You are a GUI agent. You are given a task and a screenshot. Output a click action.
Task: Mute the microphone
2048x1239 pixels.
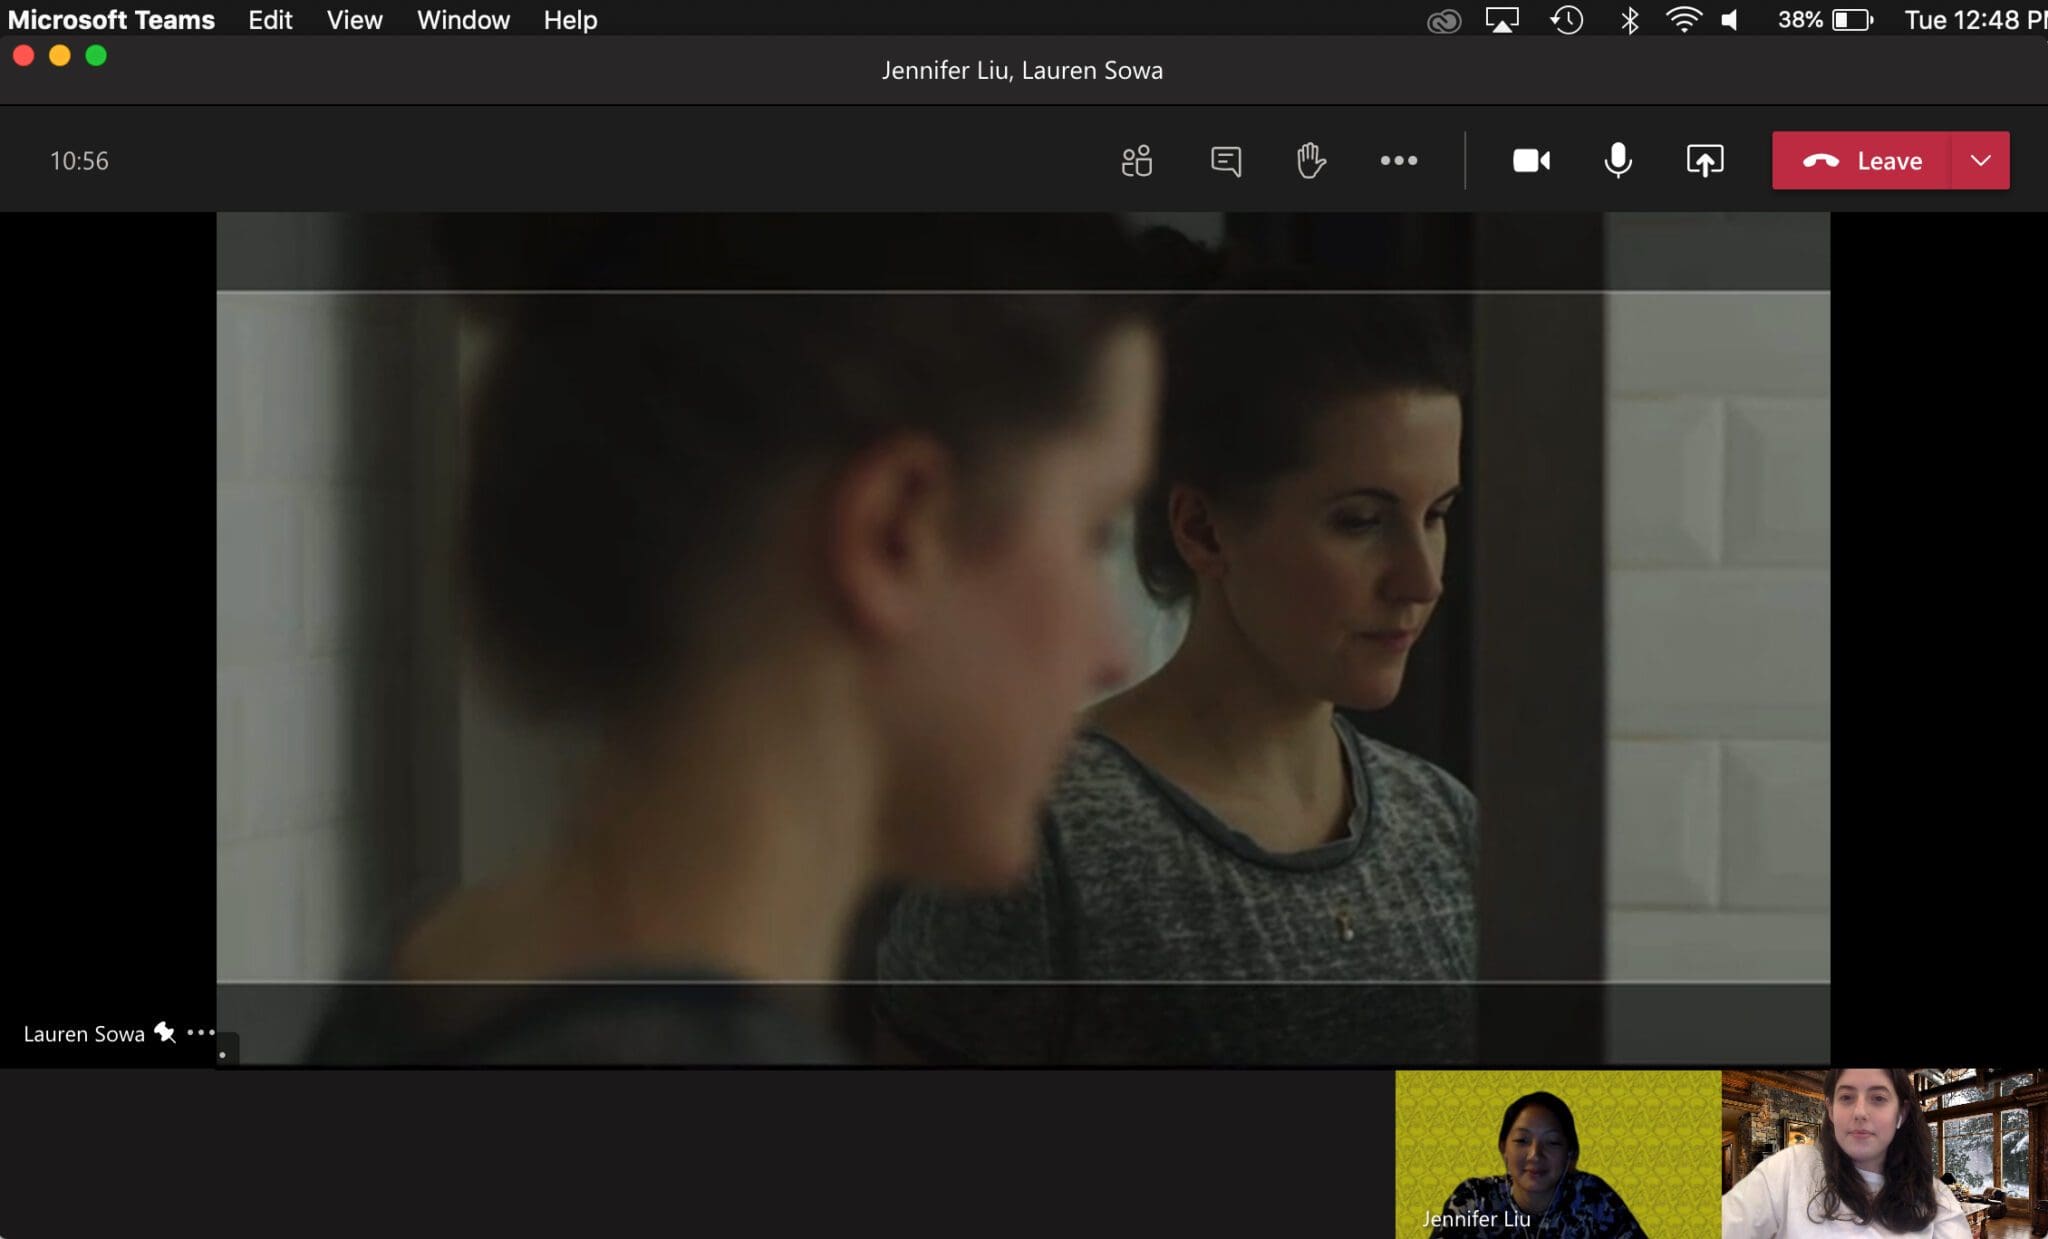tap(1617, 161)
